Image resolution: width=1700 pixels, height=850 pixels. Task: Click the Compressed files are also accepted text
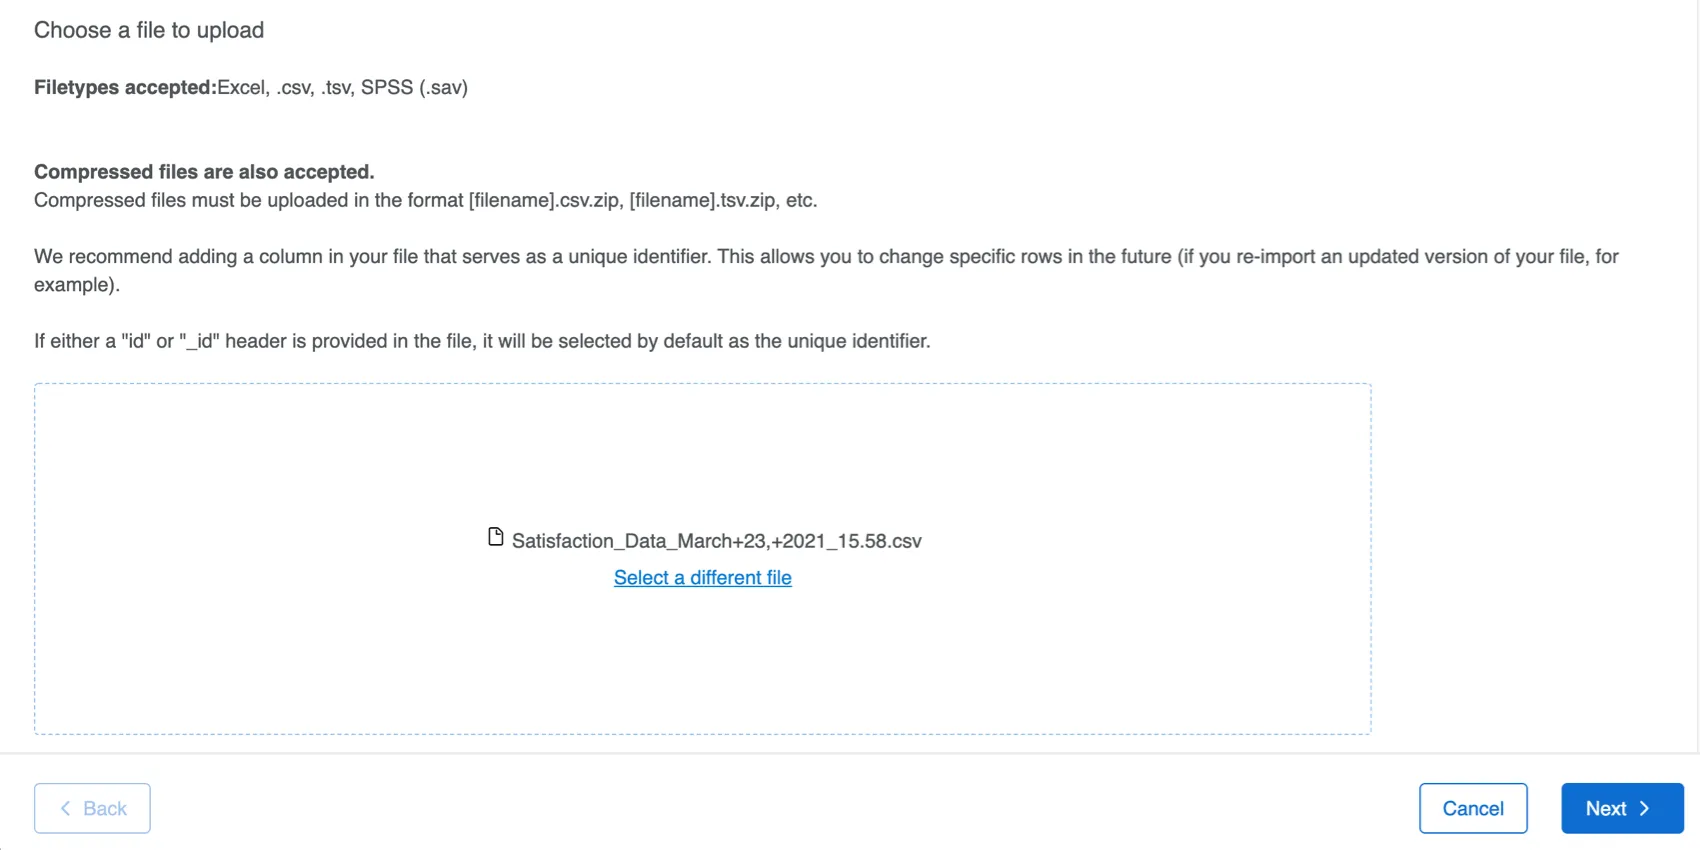pos(204,171)
